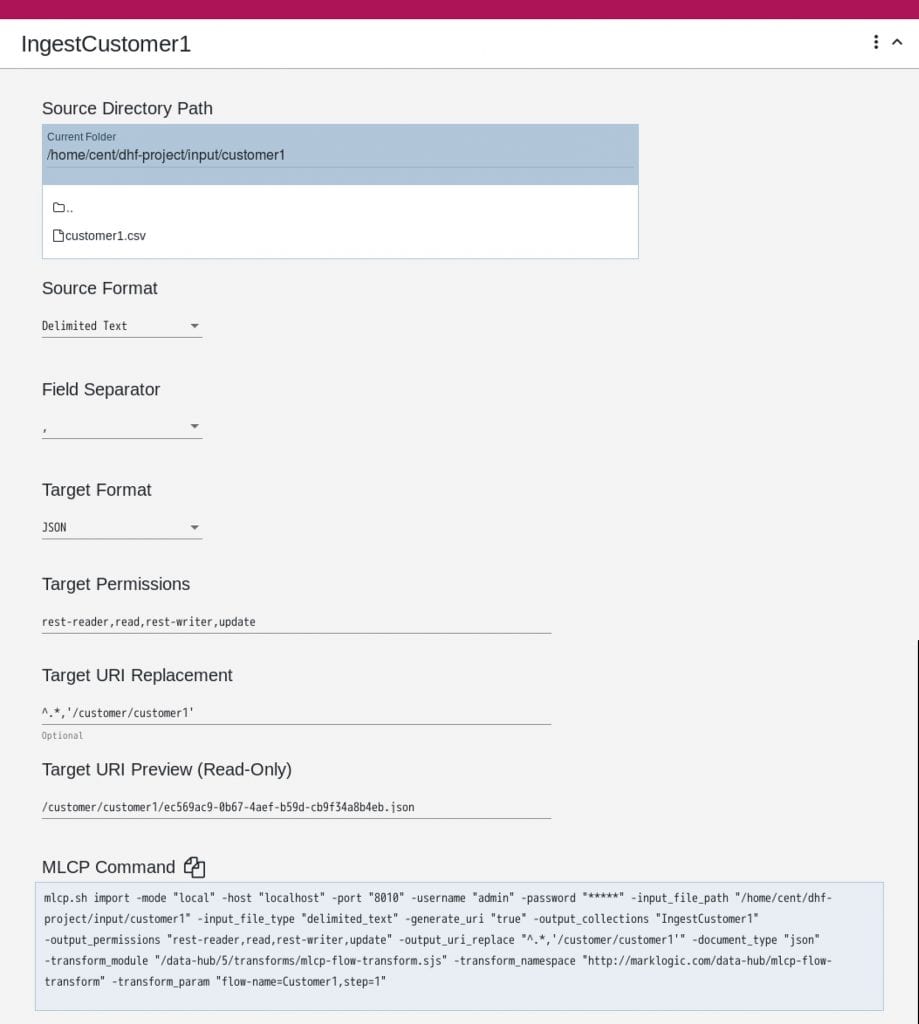Click the file icon beside customer1.csv
This screenshot has width=919, height=1024.
point(58,236)
